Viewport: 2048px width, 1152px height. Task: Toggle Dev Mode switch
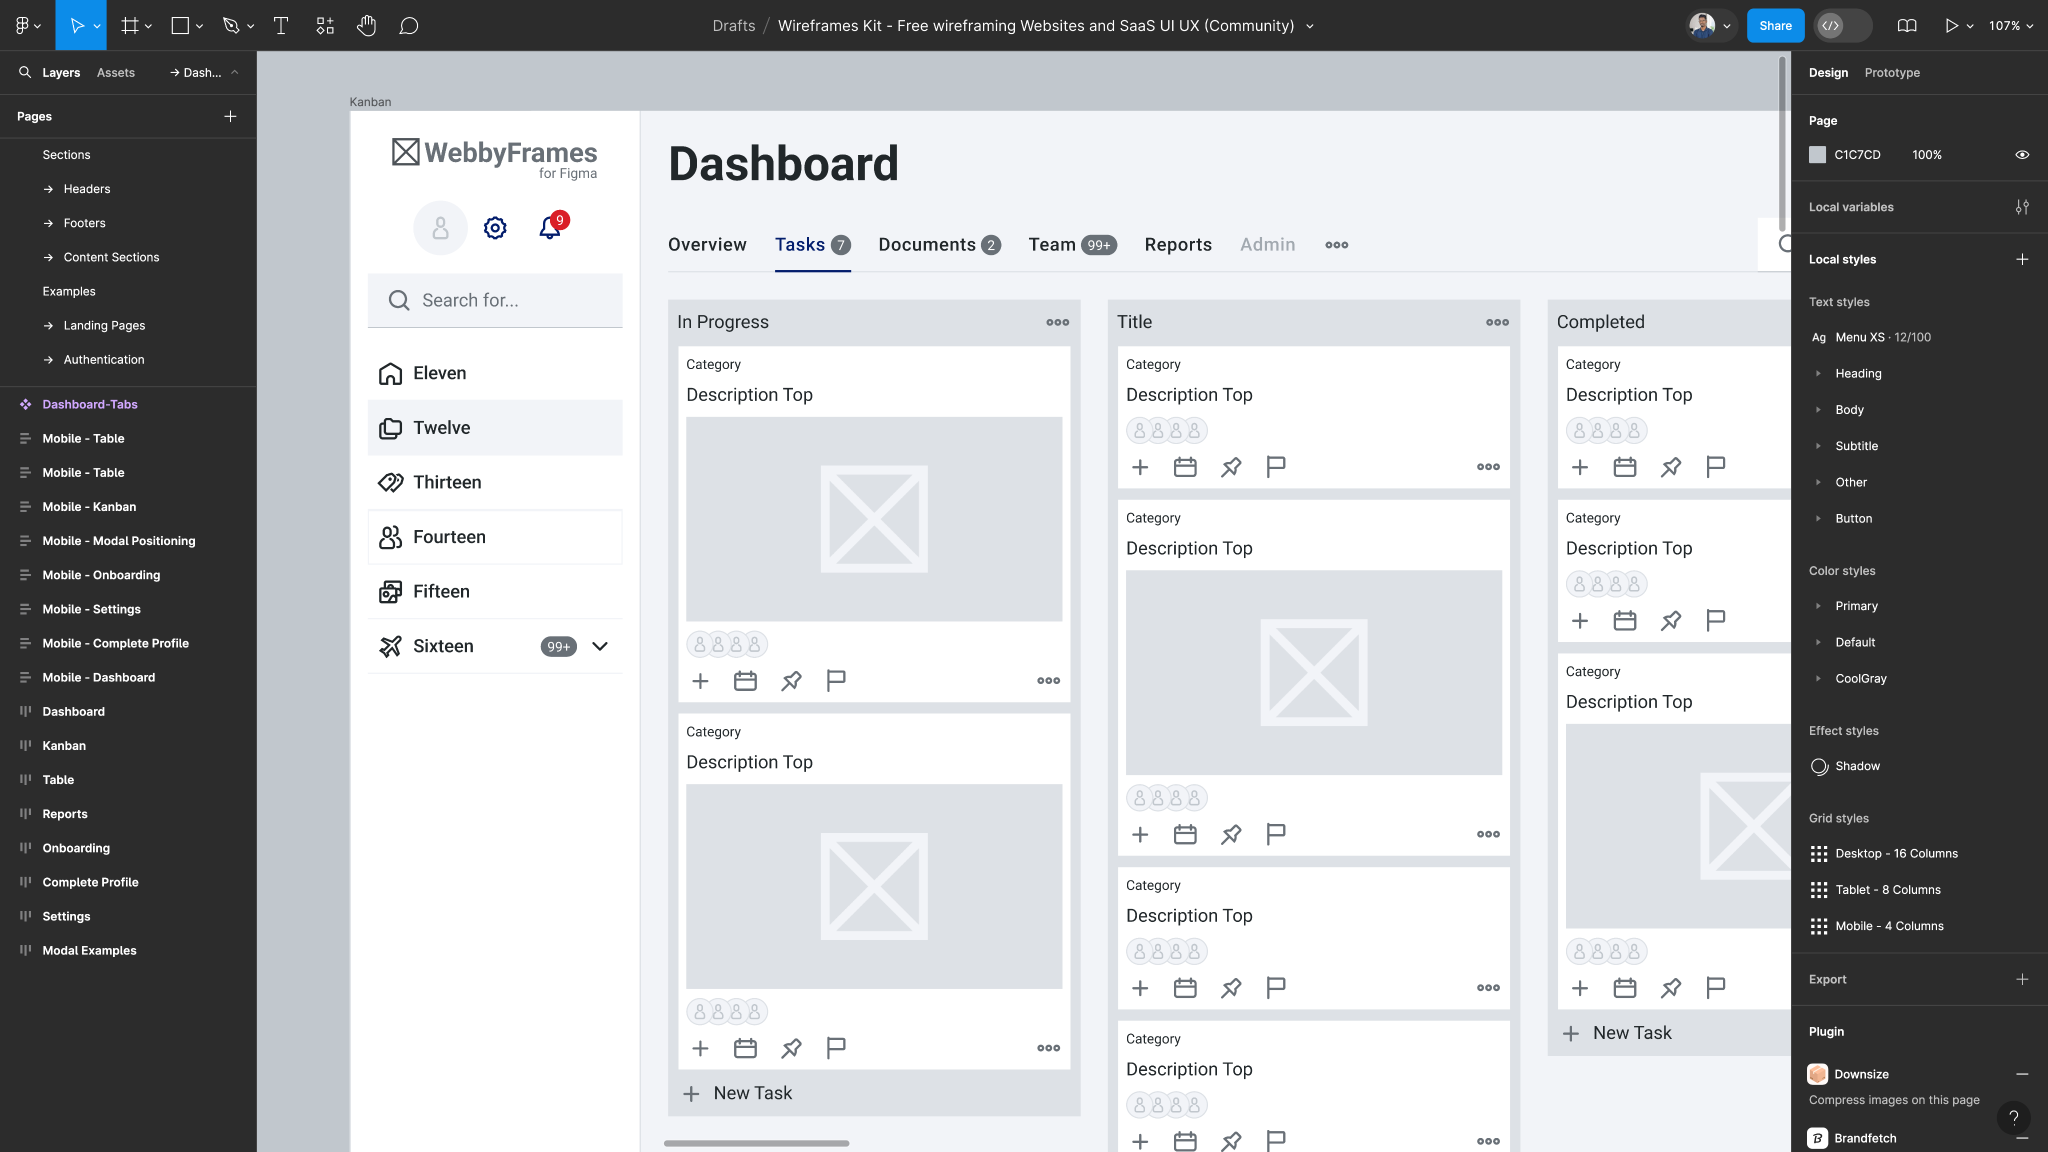tap(1843, 26)
